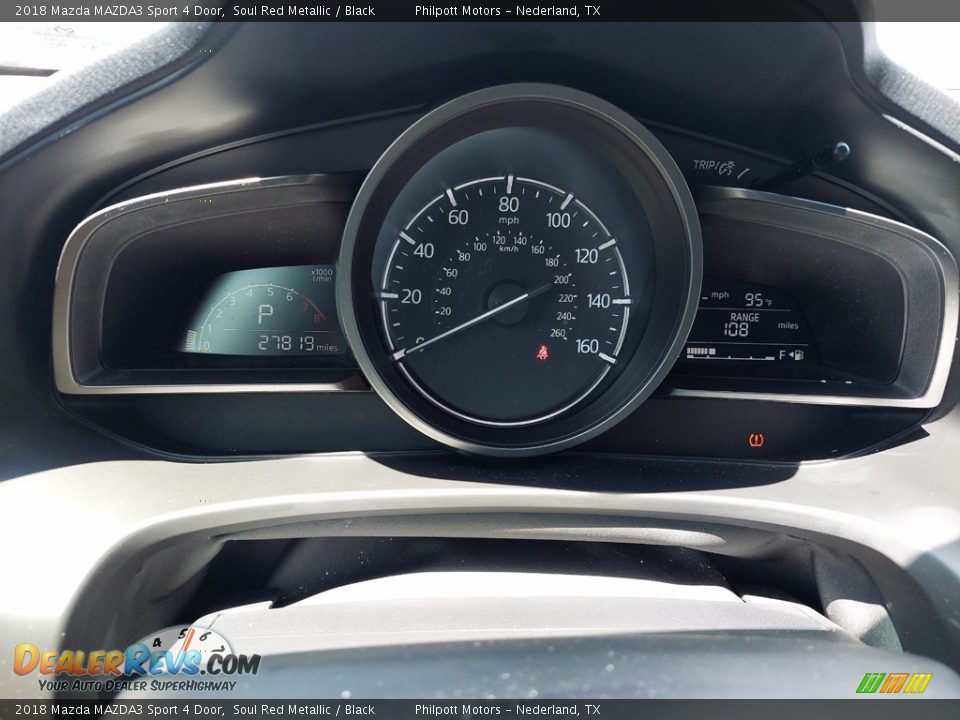Image resolution: width=960 pixels, height=720 pixels.
Task: Click the DealerRevs.com logo
Action: point(136,662)
